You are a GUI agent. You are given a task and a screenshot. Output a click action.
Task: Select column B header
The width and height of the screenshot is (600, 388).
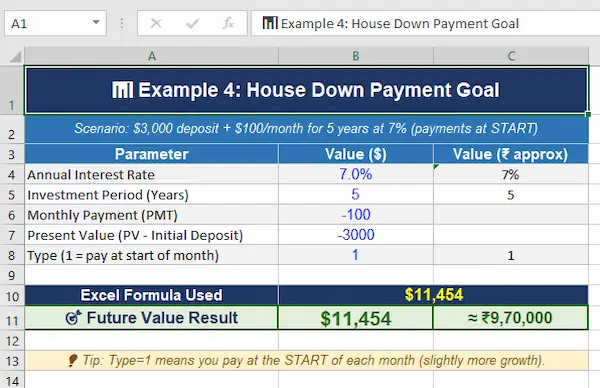pyautogui.click(x=356, y=56)
